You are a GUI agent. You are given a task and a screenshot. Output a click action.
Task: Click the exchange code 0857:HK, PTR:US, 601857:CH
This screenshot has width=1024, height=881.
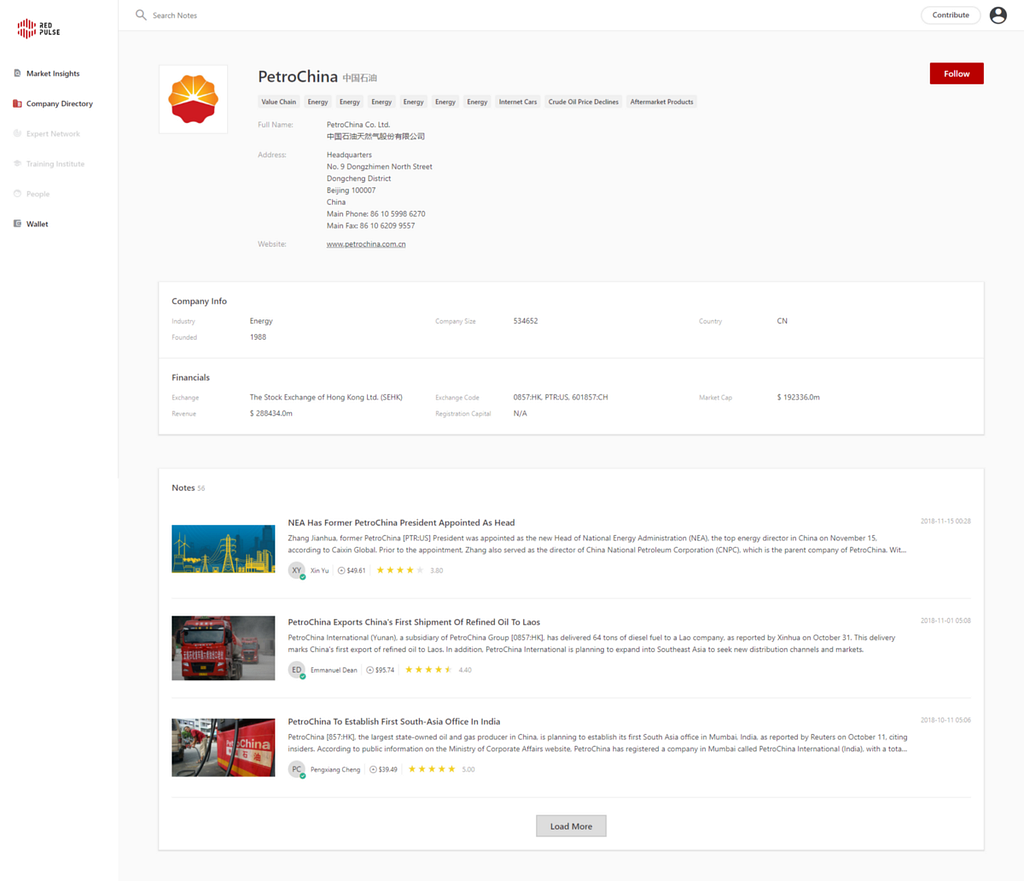click(x=560, y=397)
